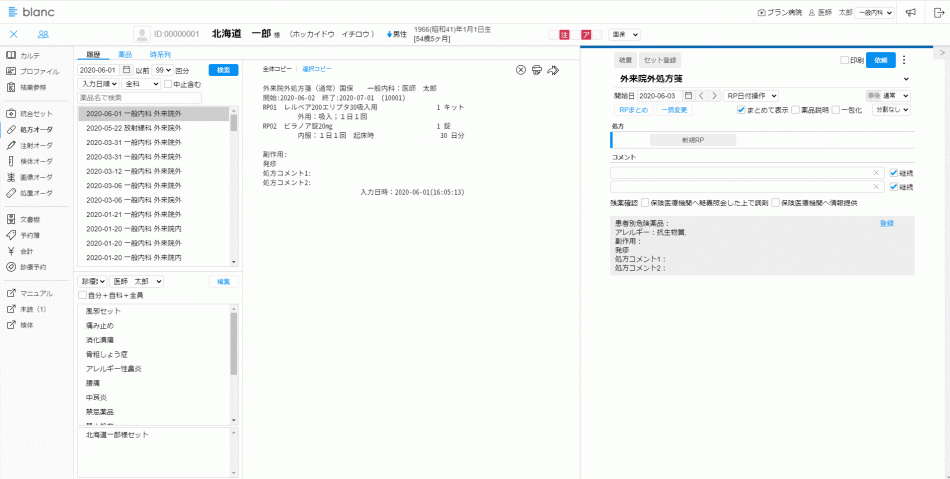Click the red ア allergy badge
950x479 pixels.
pos(586,35)
